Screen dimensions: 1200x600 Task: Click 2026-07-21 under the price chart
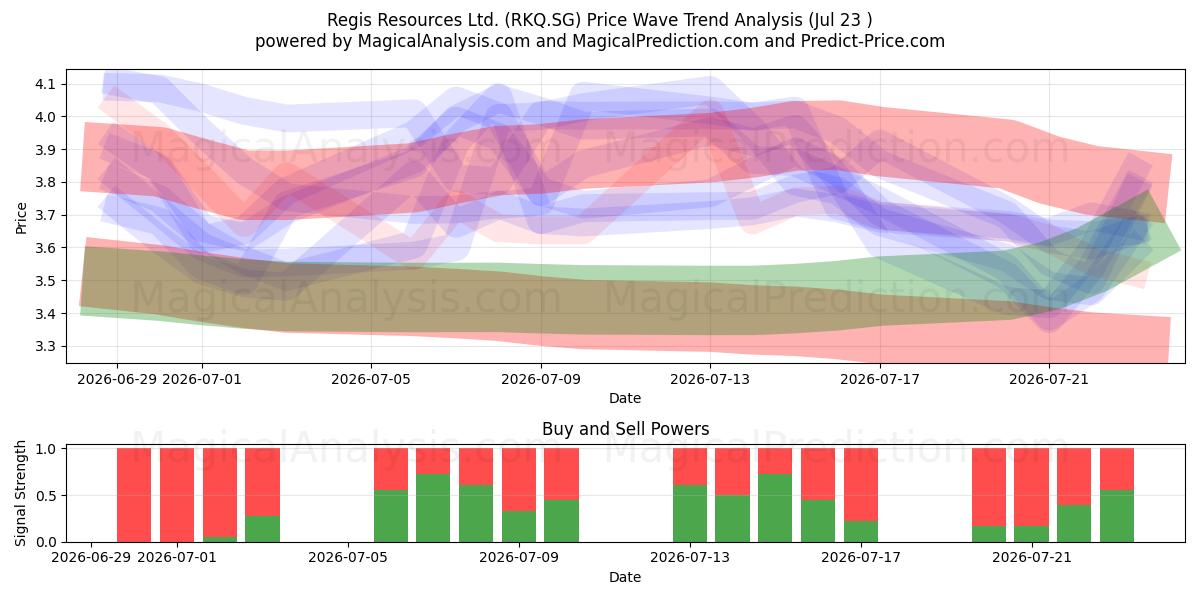click(1049, 379)
